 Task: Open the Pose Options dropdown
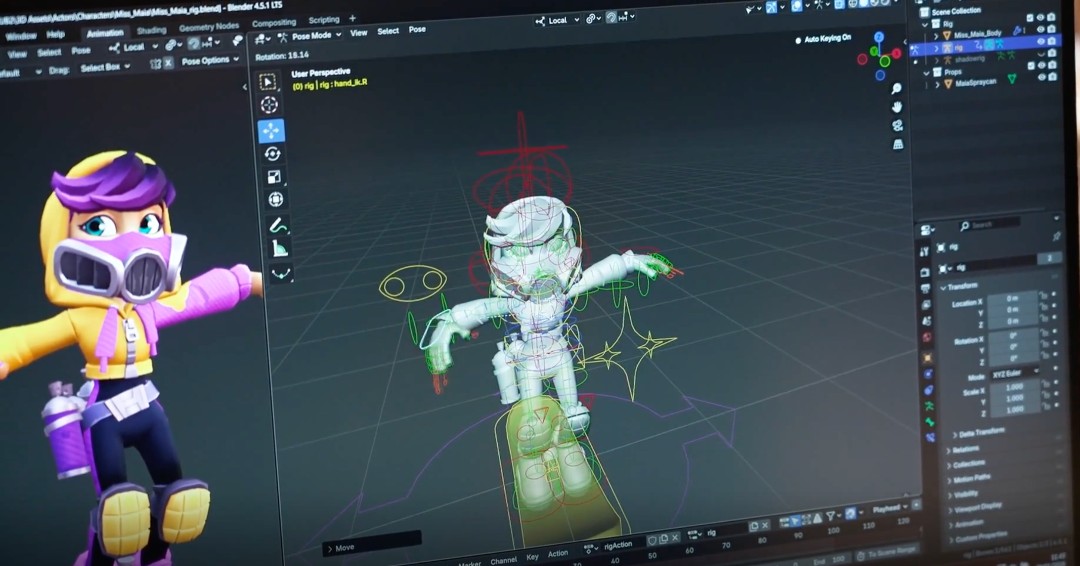click(x=210, y=61)
